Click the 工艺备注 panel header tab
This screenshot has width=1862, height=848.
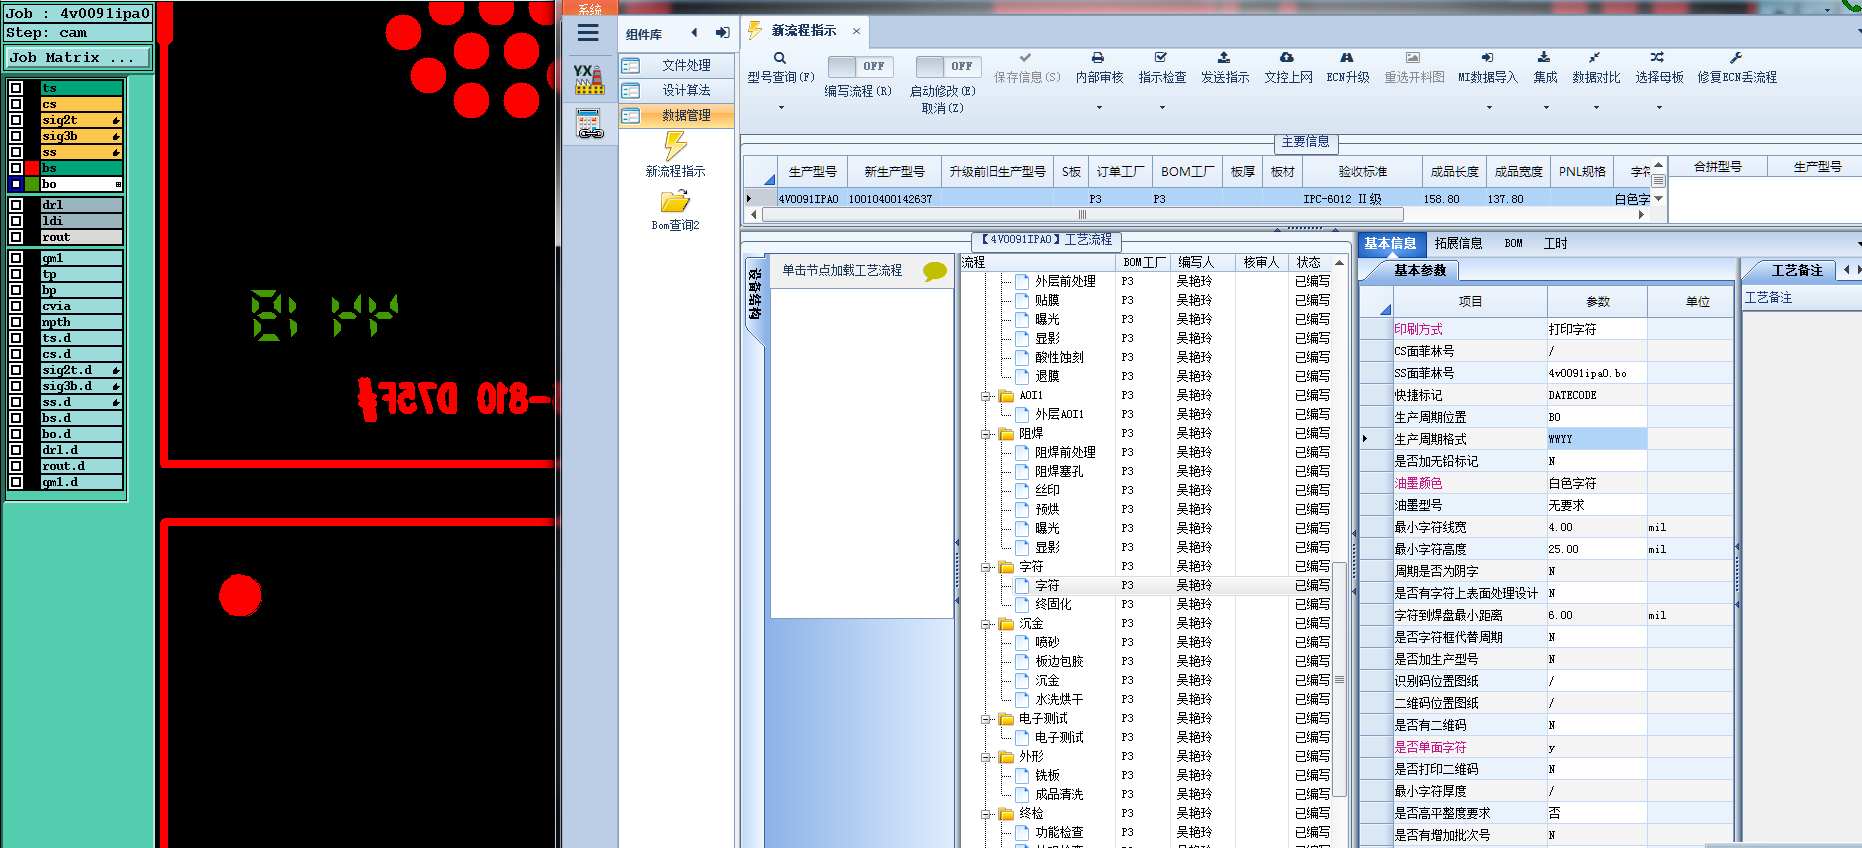(x=1796, y=270)
